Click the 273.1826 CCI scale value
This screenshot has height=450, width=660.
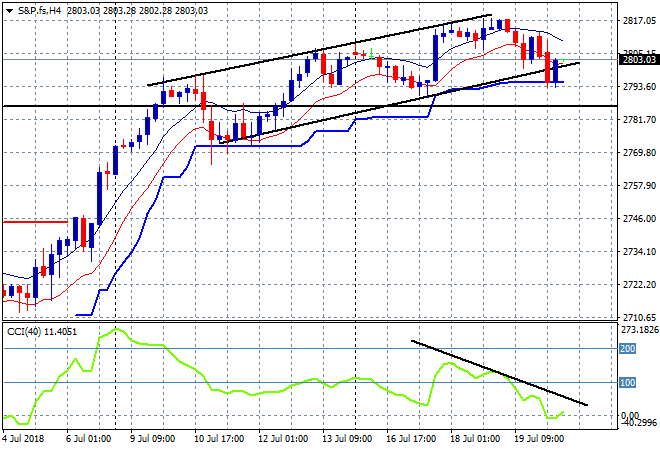coord(639,330)
